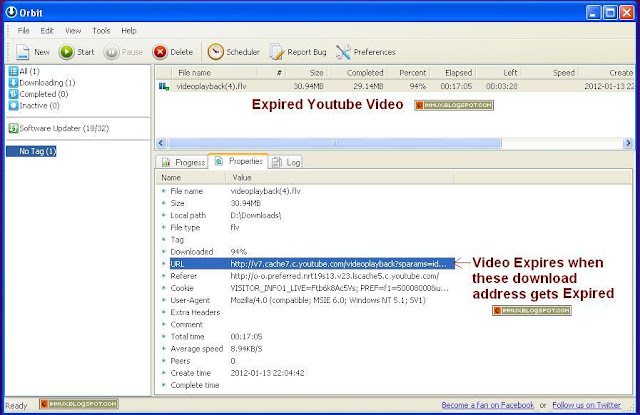Click the Downloaded 94% property value
This screenshot has height=415, width=640.
click(239, 252)
